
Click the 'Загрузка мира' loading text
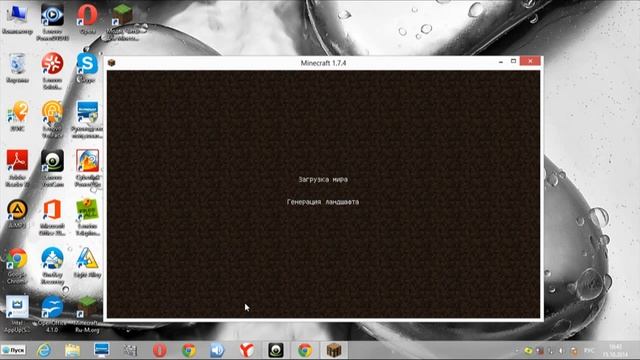tap(323, 180)
